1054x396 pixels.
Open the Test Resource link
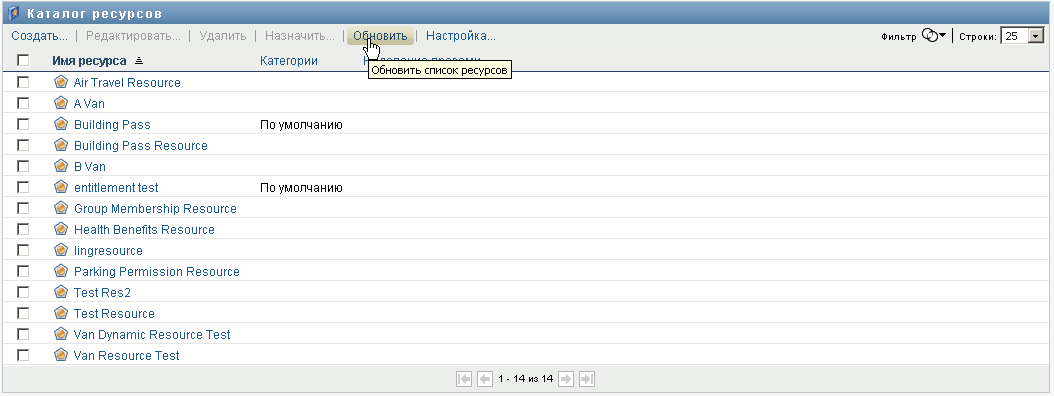tap(114, 313)
